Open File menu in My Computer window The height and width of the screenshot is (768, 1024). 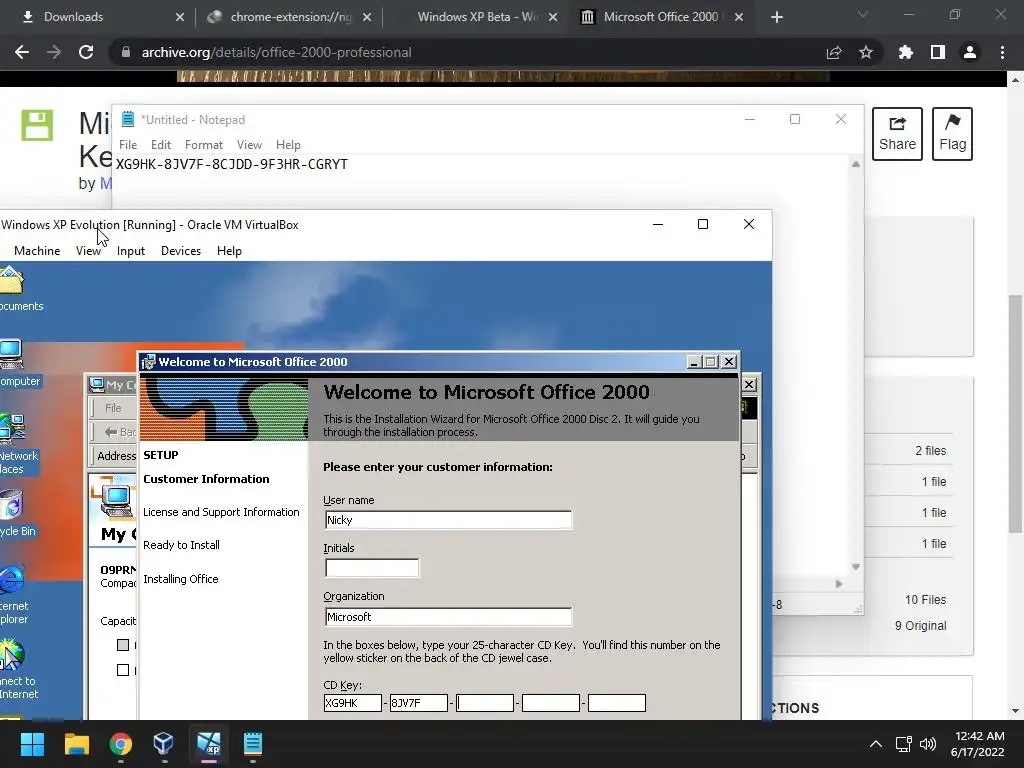point(113,408)
